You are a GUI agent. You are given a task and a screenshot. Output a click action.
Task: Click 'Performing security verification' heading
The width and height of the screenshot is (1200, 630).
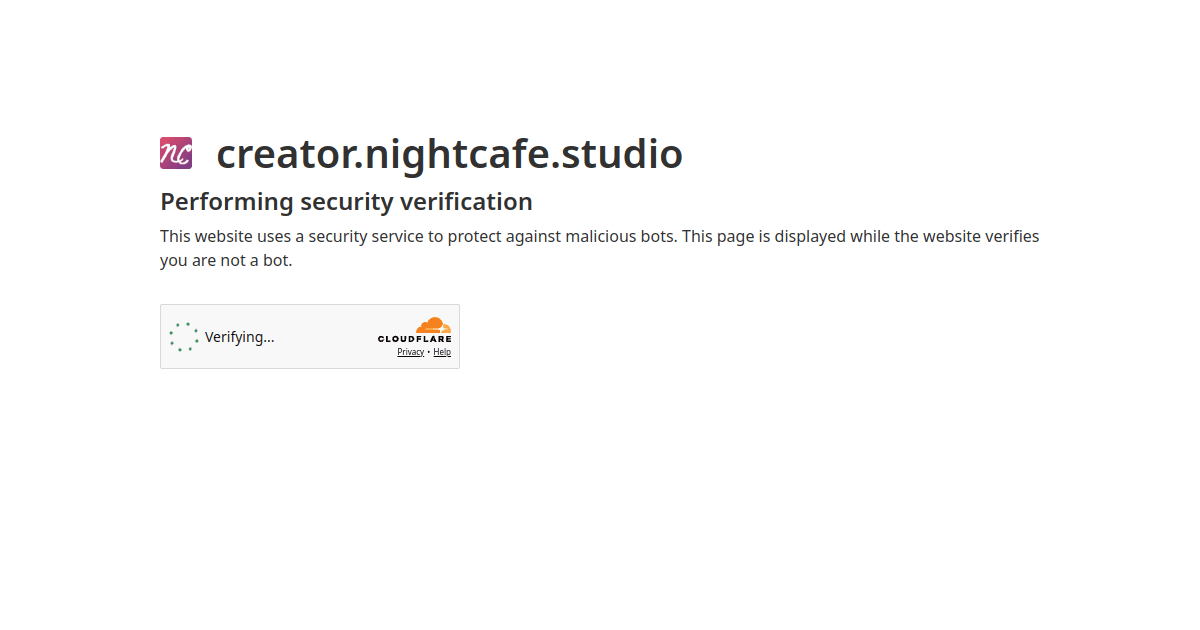(346, 202)
